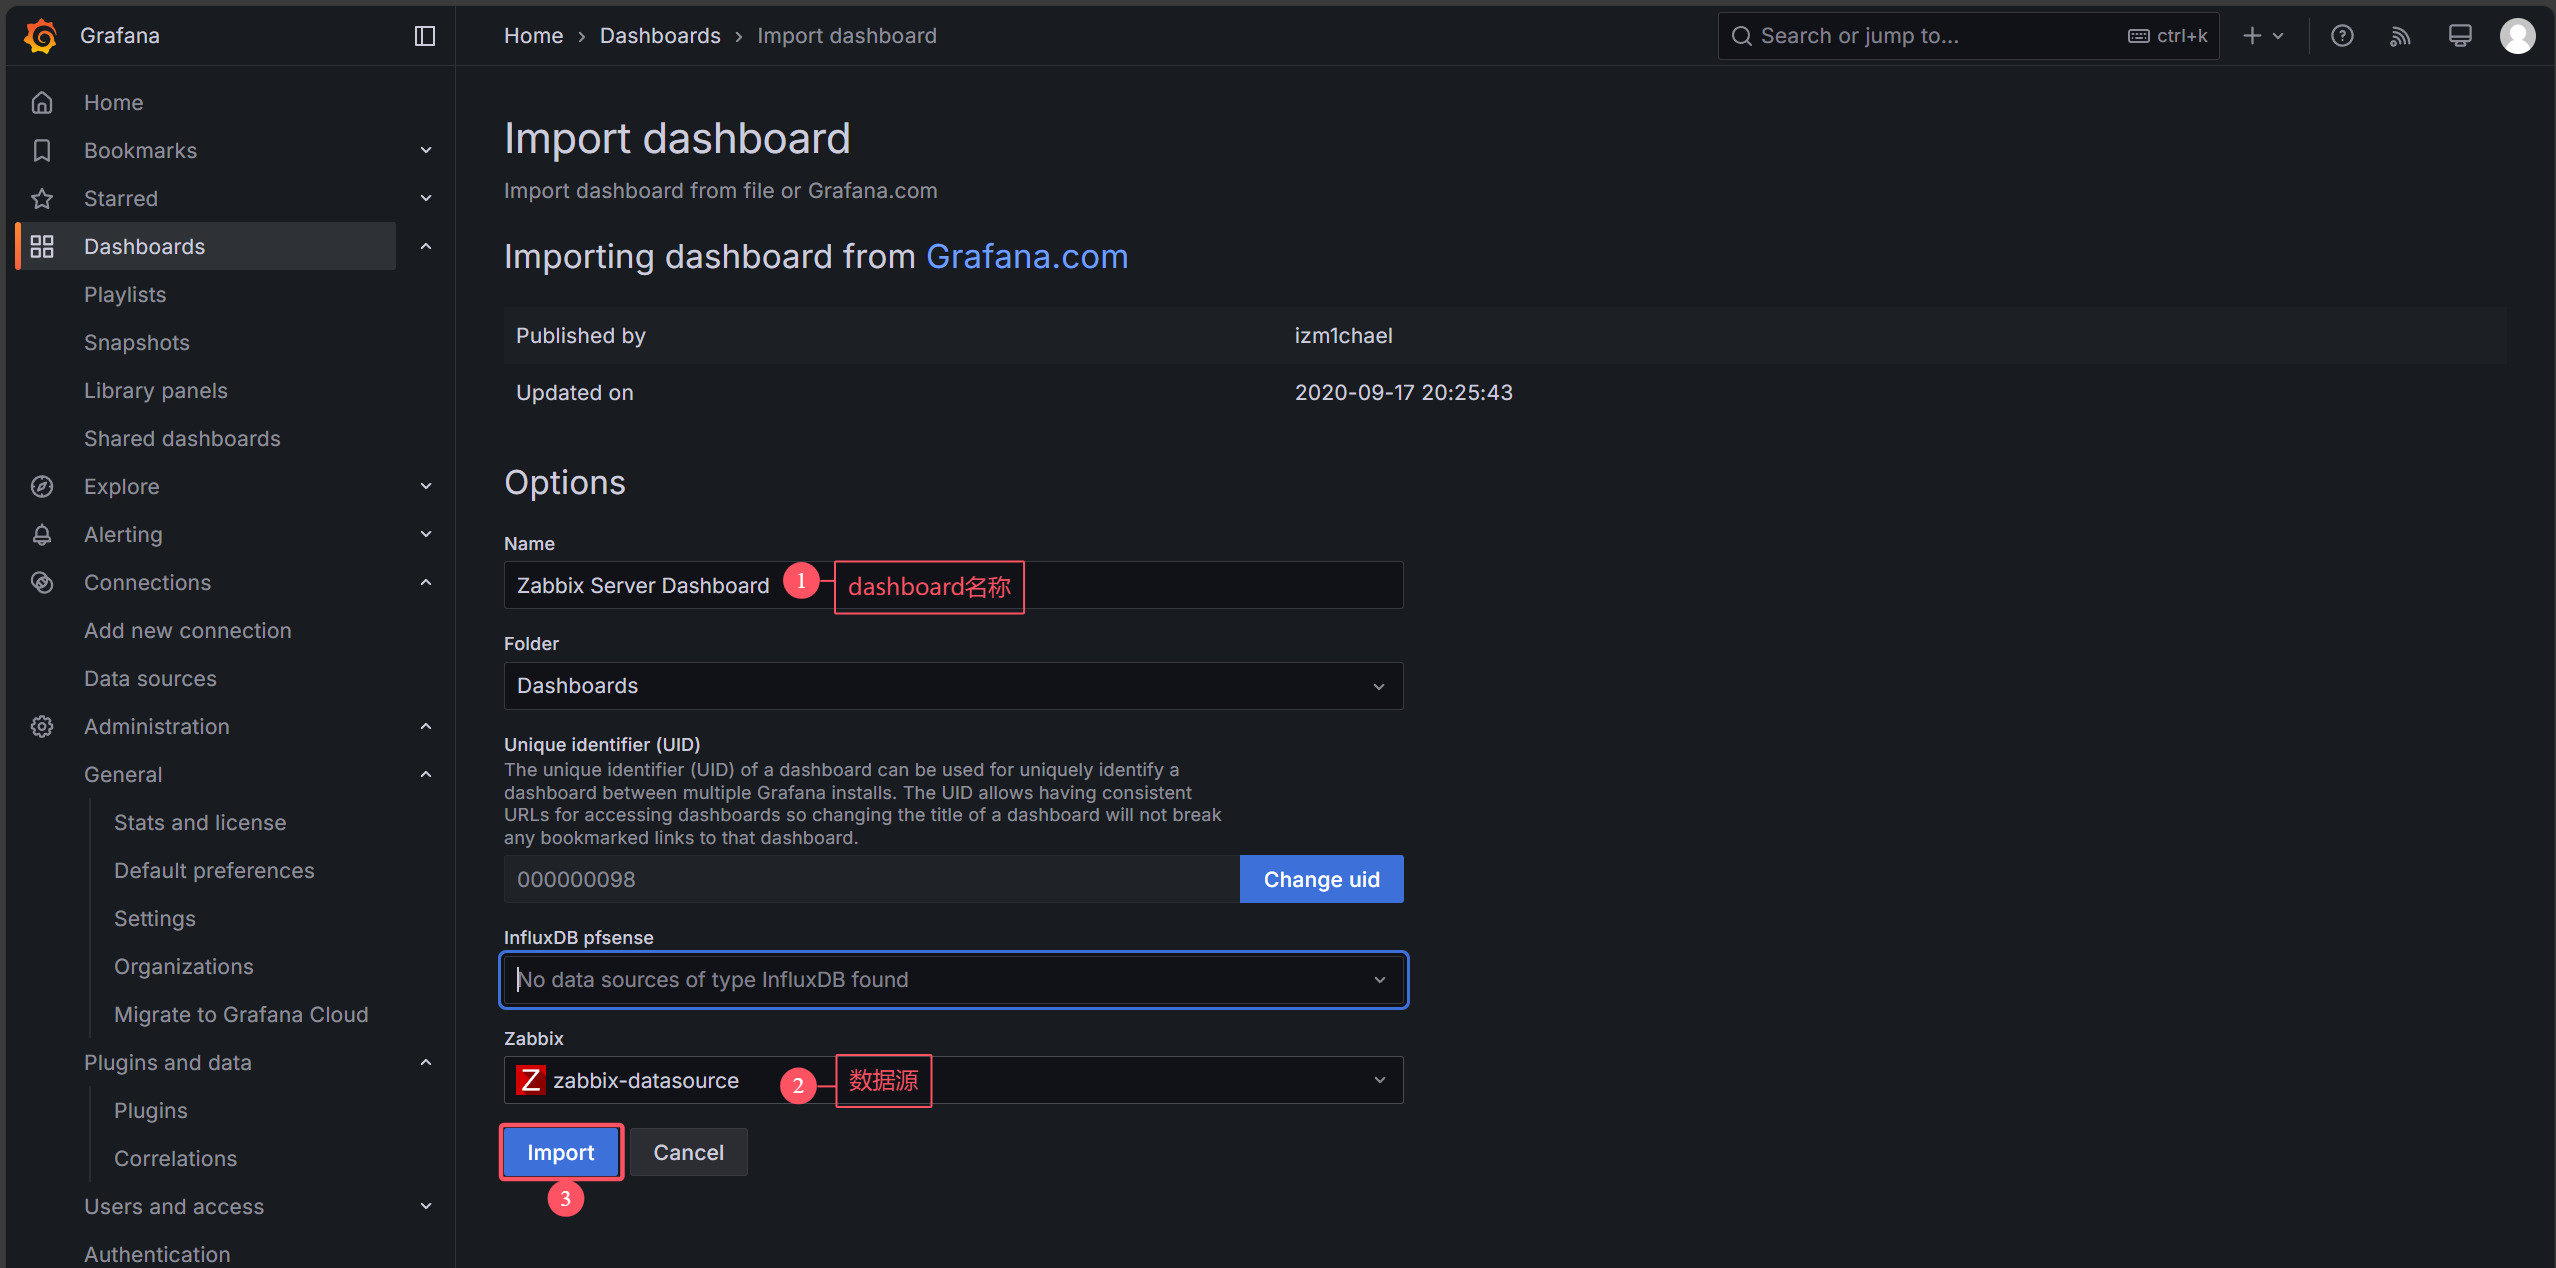Click the Cancel button

pyautogui.click(x=689, y=1152)
